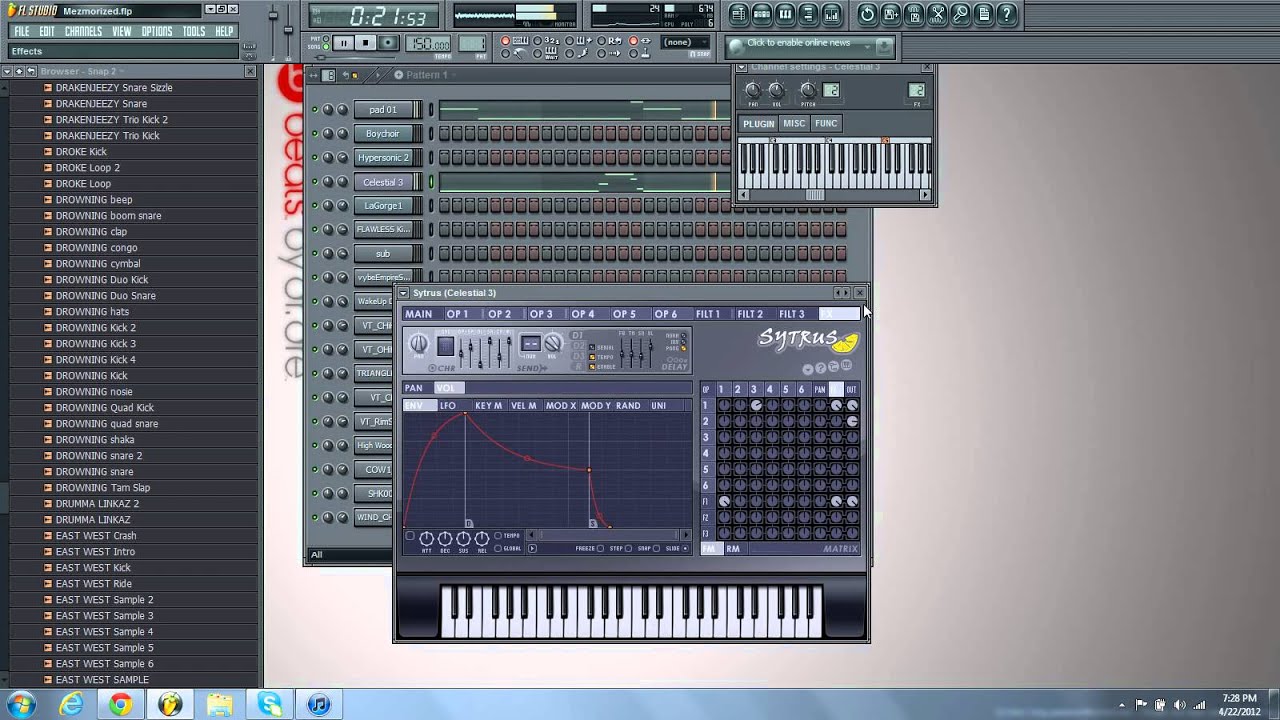Screen dimensions: 1280x720
Task: Toggle the Sytrus envelope TEMPO option
Action: tap(499, 536)
